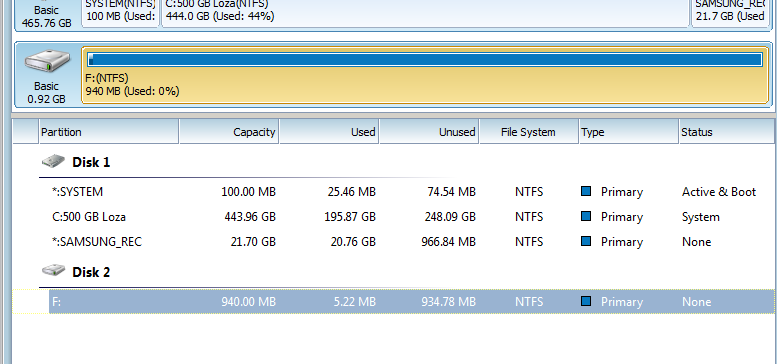This screenshot has width=777, height=364.
Task: Click the Disk 2 drive icon in disk map
Action: coord(47,61)
